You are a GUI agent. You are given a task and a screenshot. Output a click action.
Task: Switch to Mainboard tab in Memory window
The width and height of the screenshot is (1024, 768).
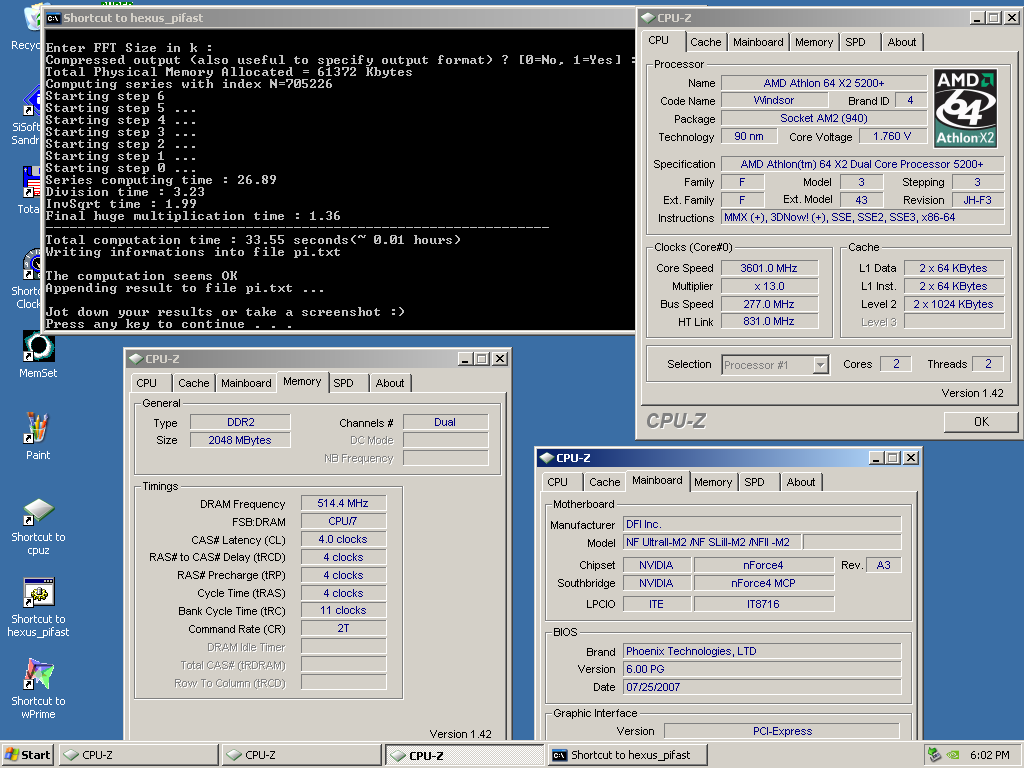click(x=246, y=383)
